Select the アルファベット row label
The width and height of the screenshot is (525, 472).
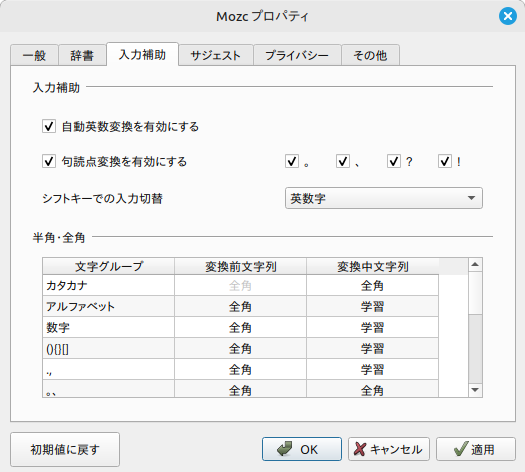pyautogui.click(x=108, y=307)
